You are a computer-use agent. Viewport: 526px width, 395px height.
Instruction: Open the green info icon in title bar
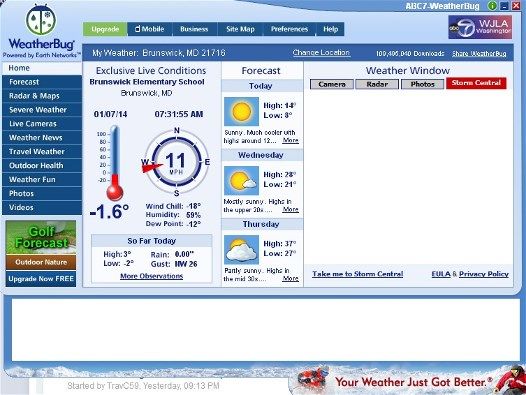(x=492, y=6)
